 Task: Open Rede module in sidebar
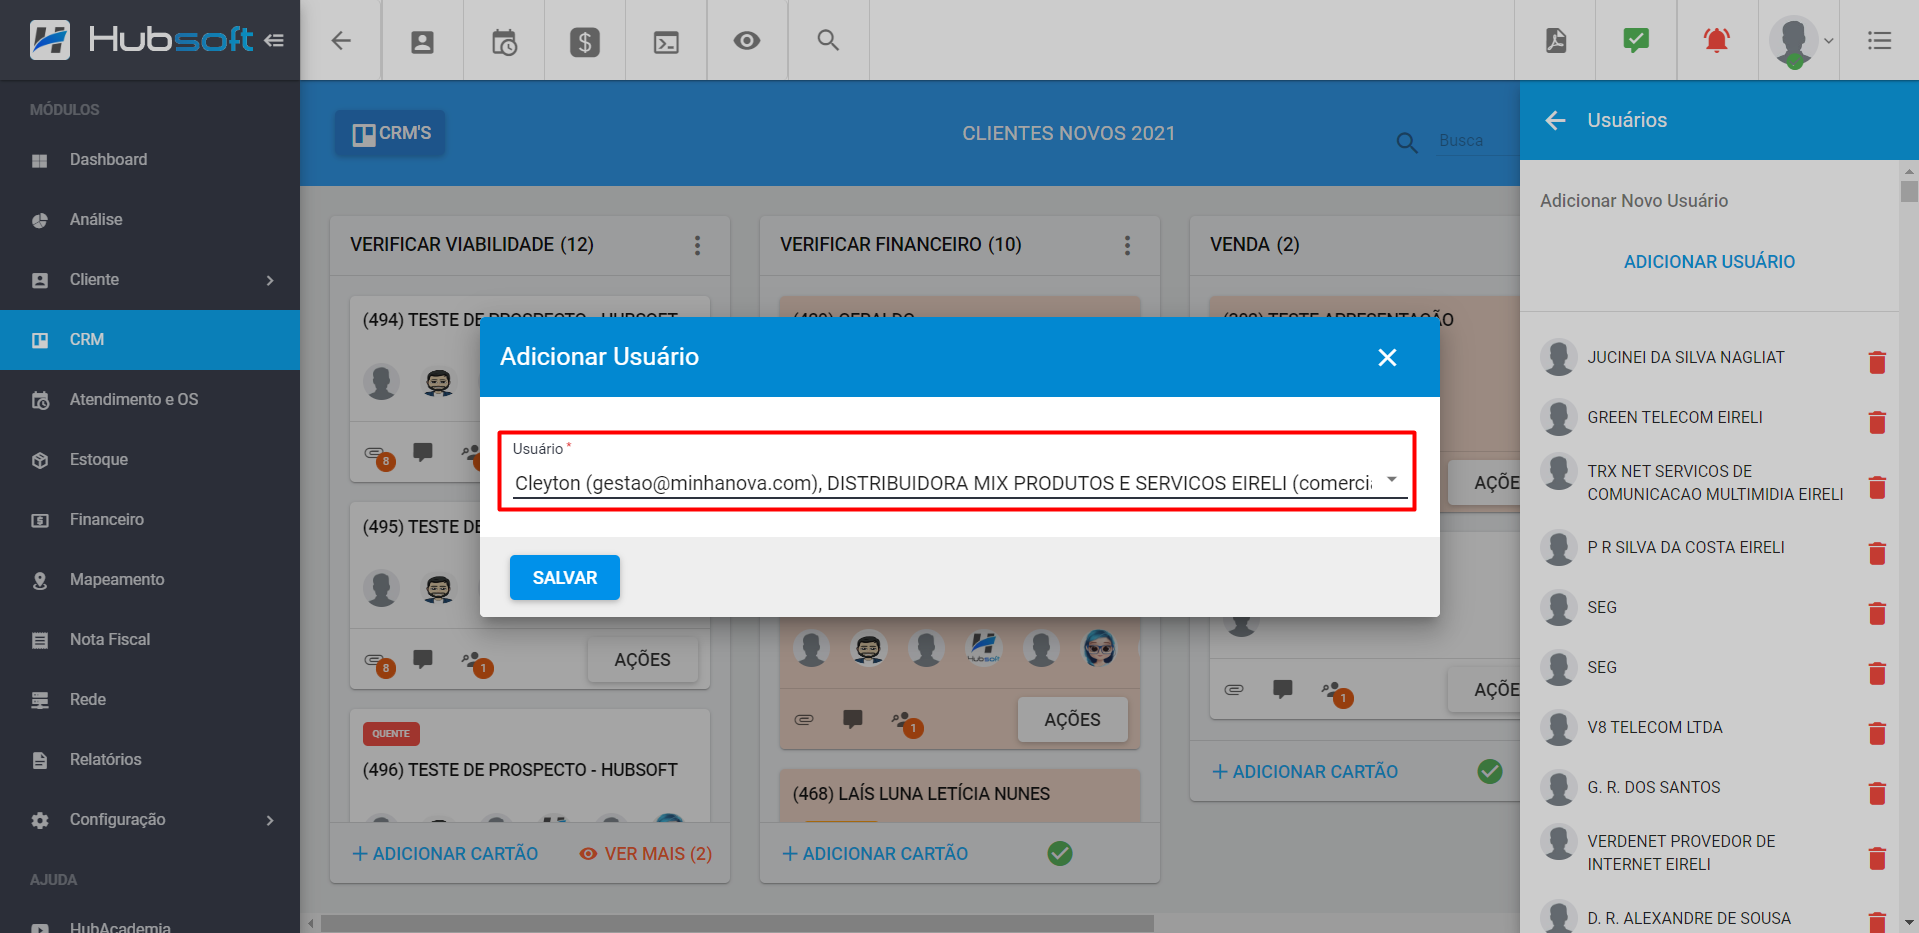pos(150,700)
